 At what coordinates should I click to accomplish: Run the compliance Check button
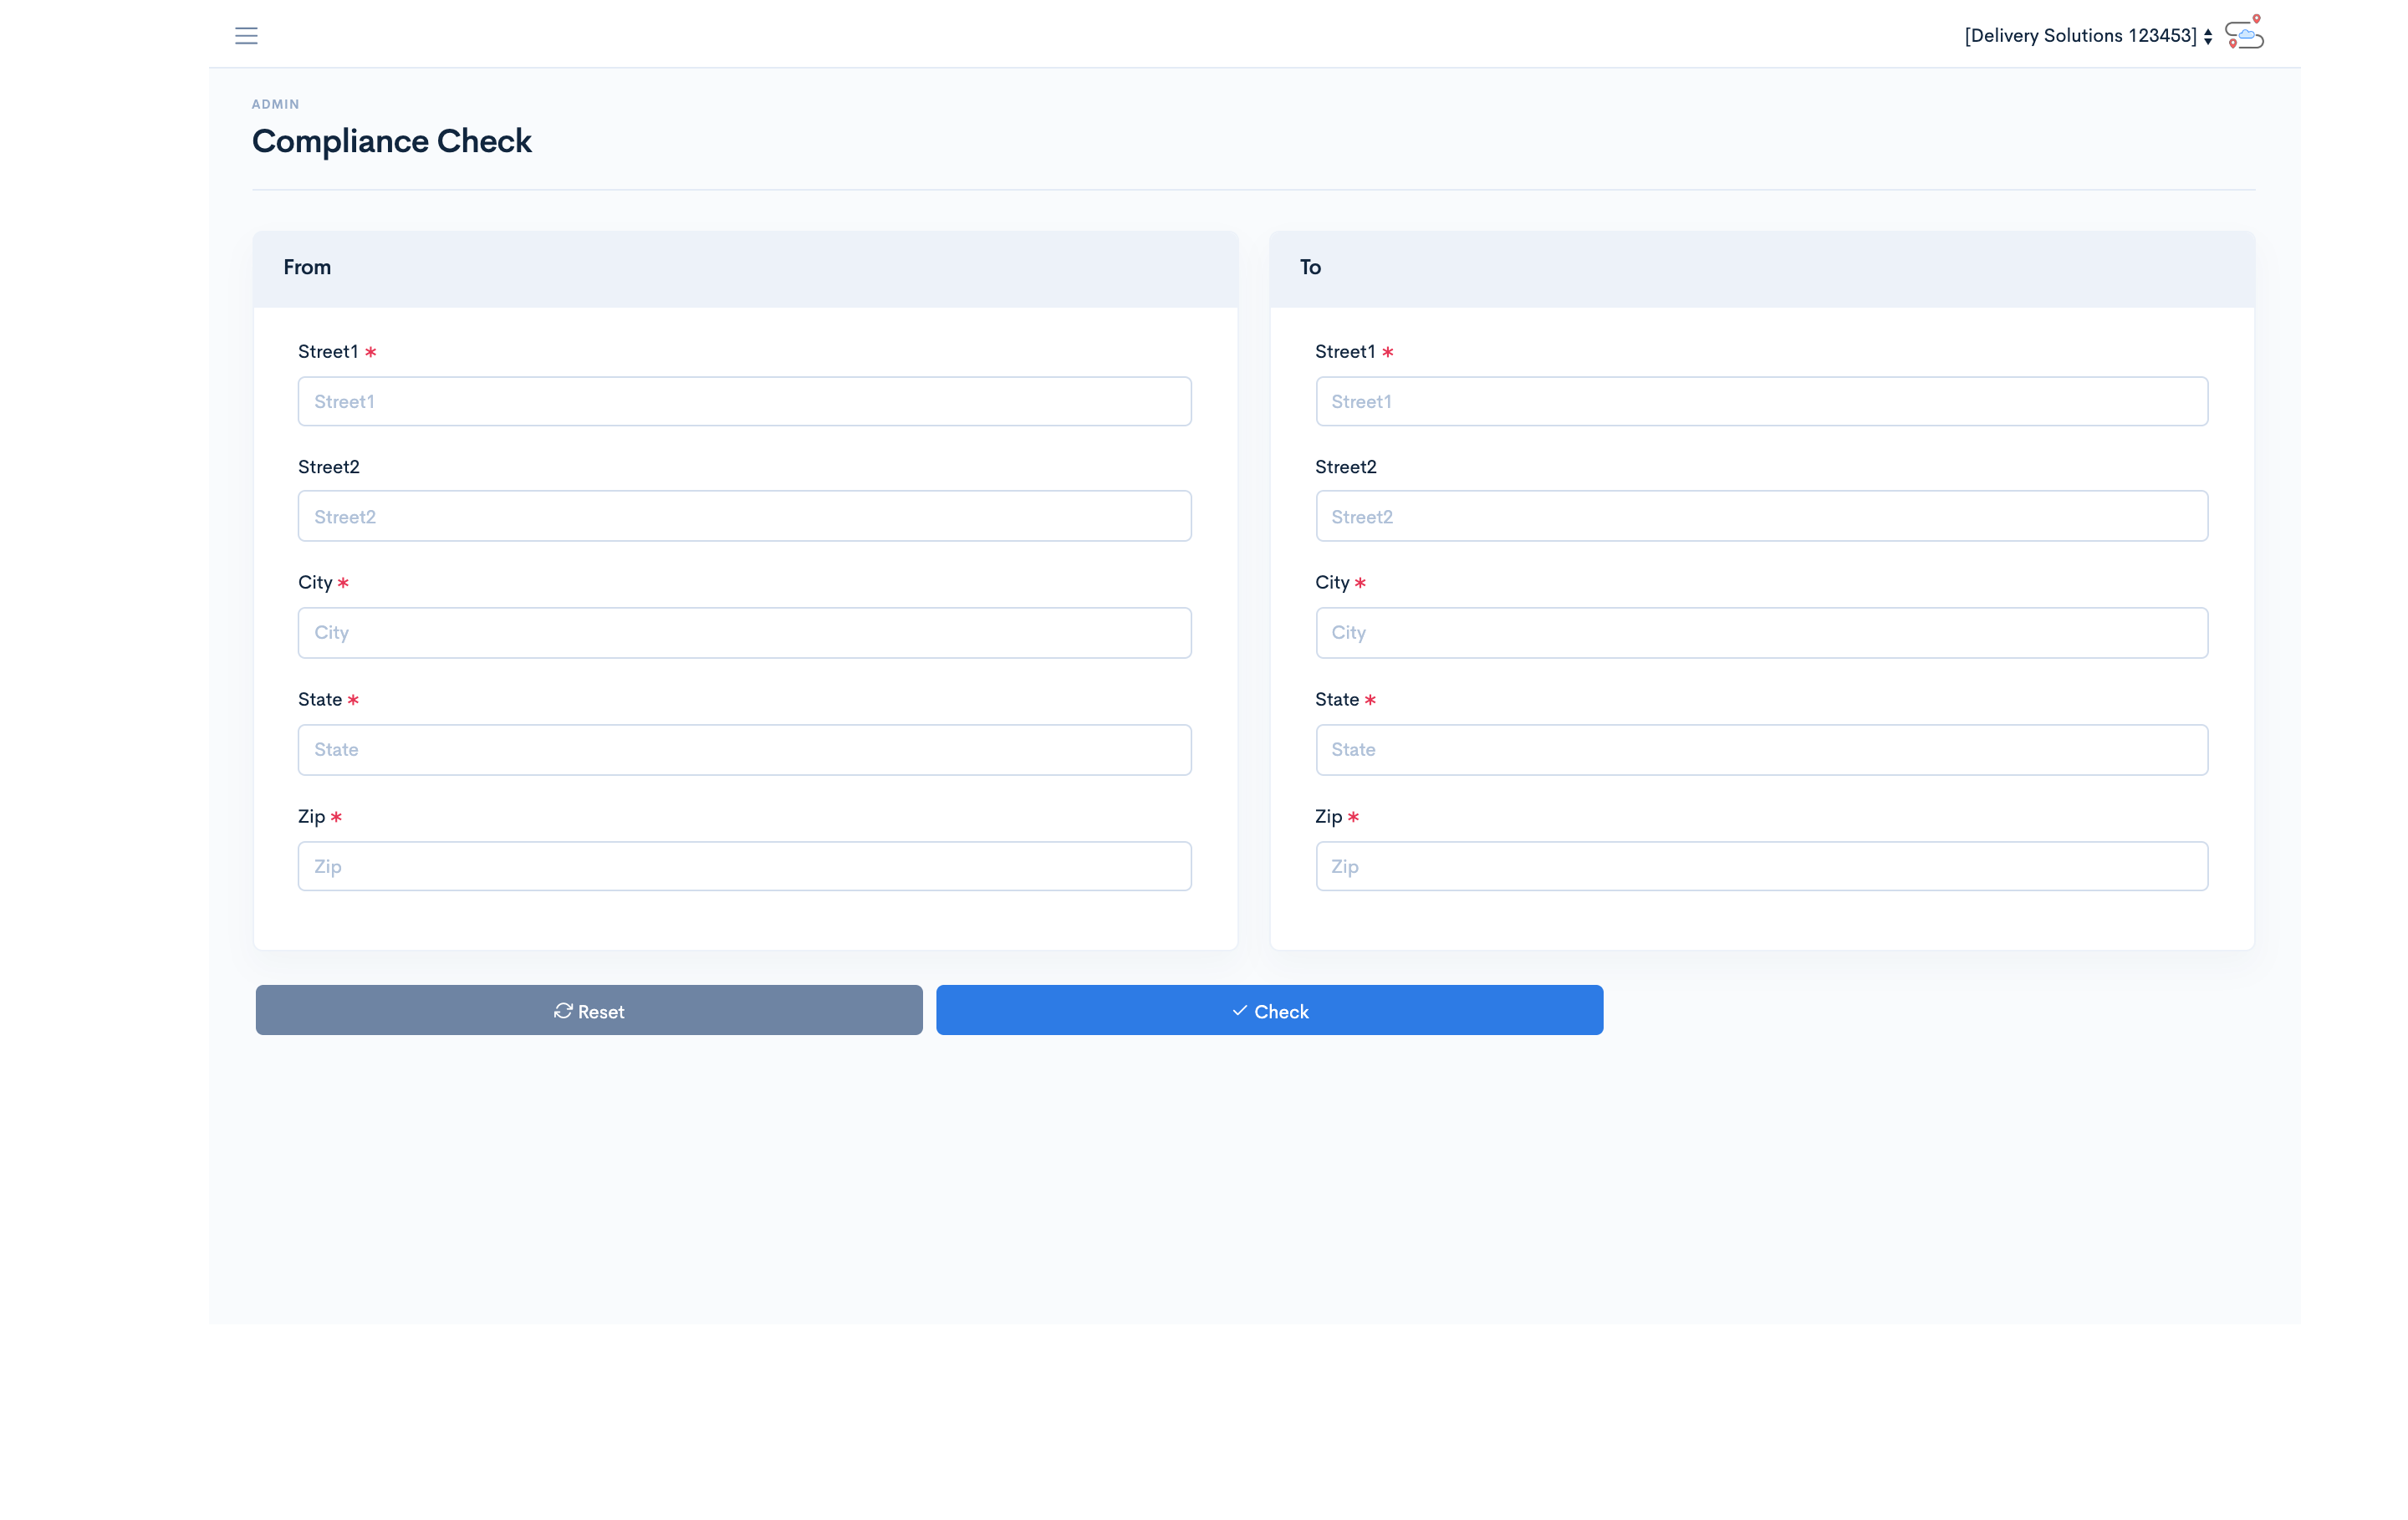1269,1010
